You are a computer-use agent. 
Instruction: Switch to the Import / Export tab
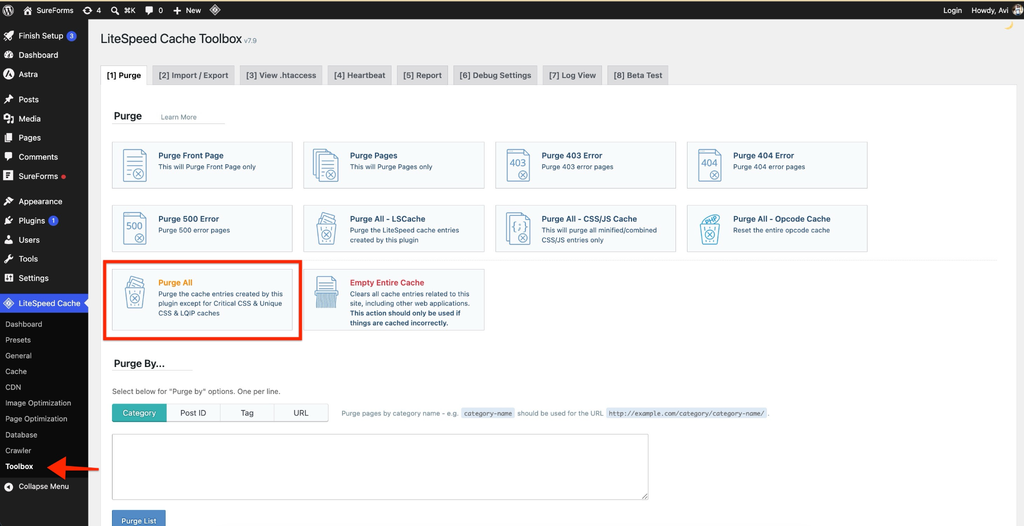tap(193, 75)
